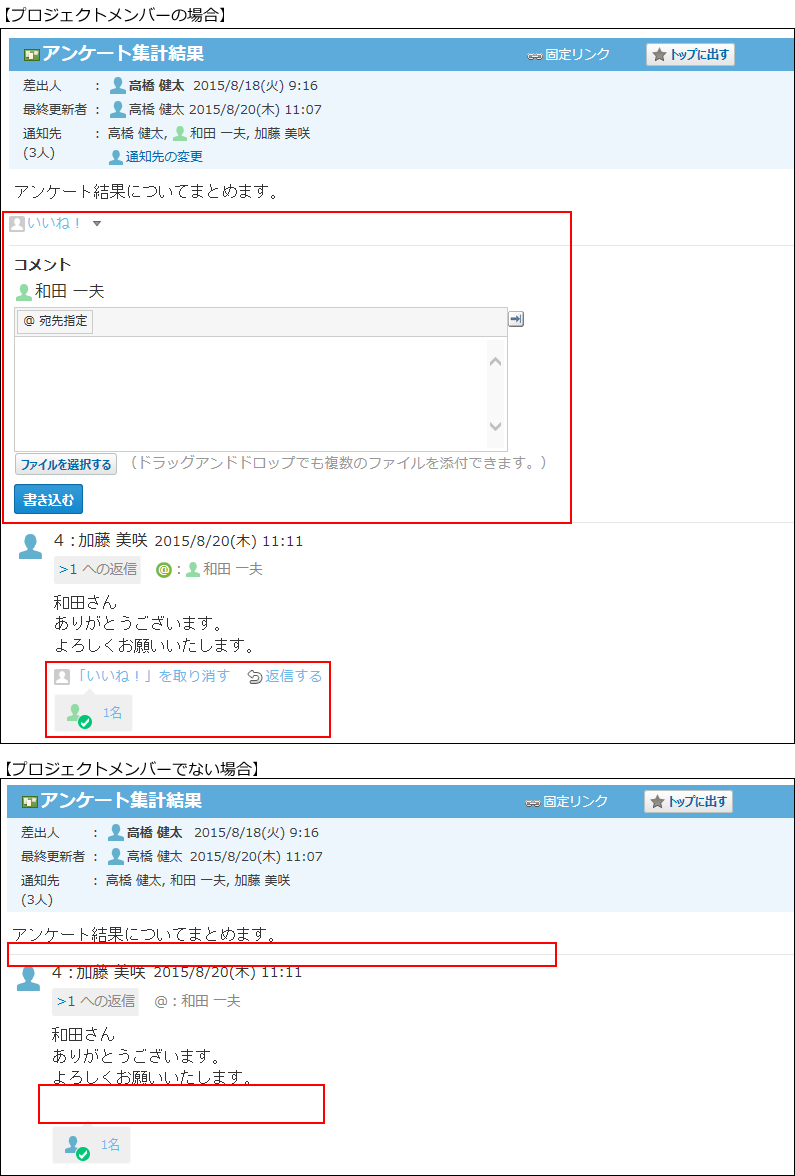Click 加藤 美咲 avatar in the top panel comment
The width and height of the screenshot is (795, 1176).
(x=30, y=547)
